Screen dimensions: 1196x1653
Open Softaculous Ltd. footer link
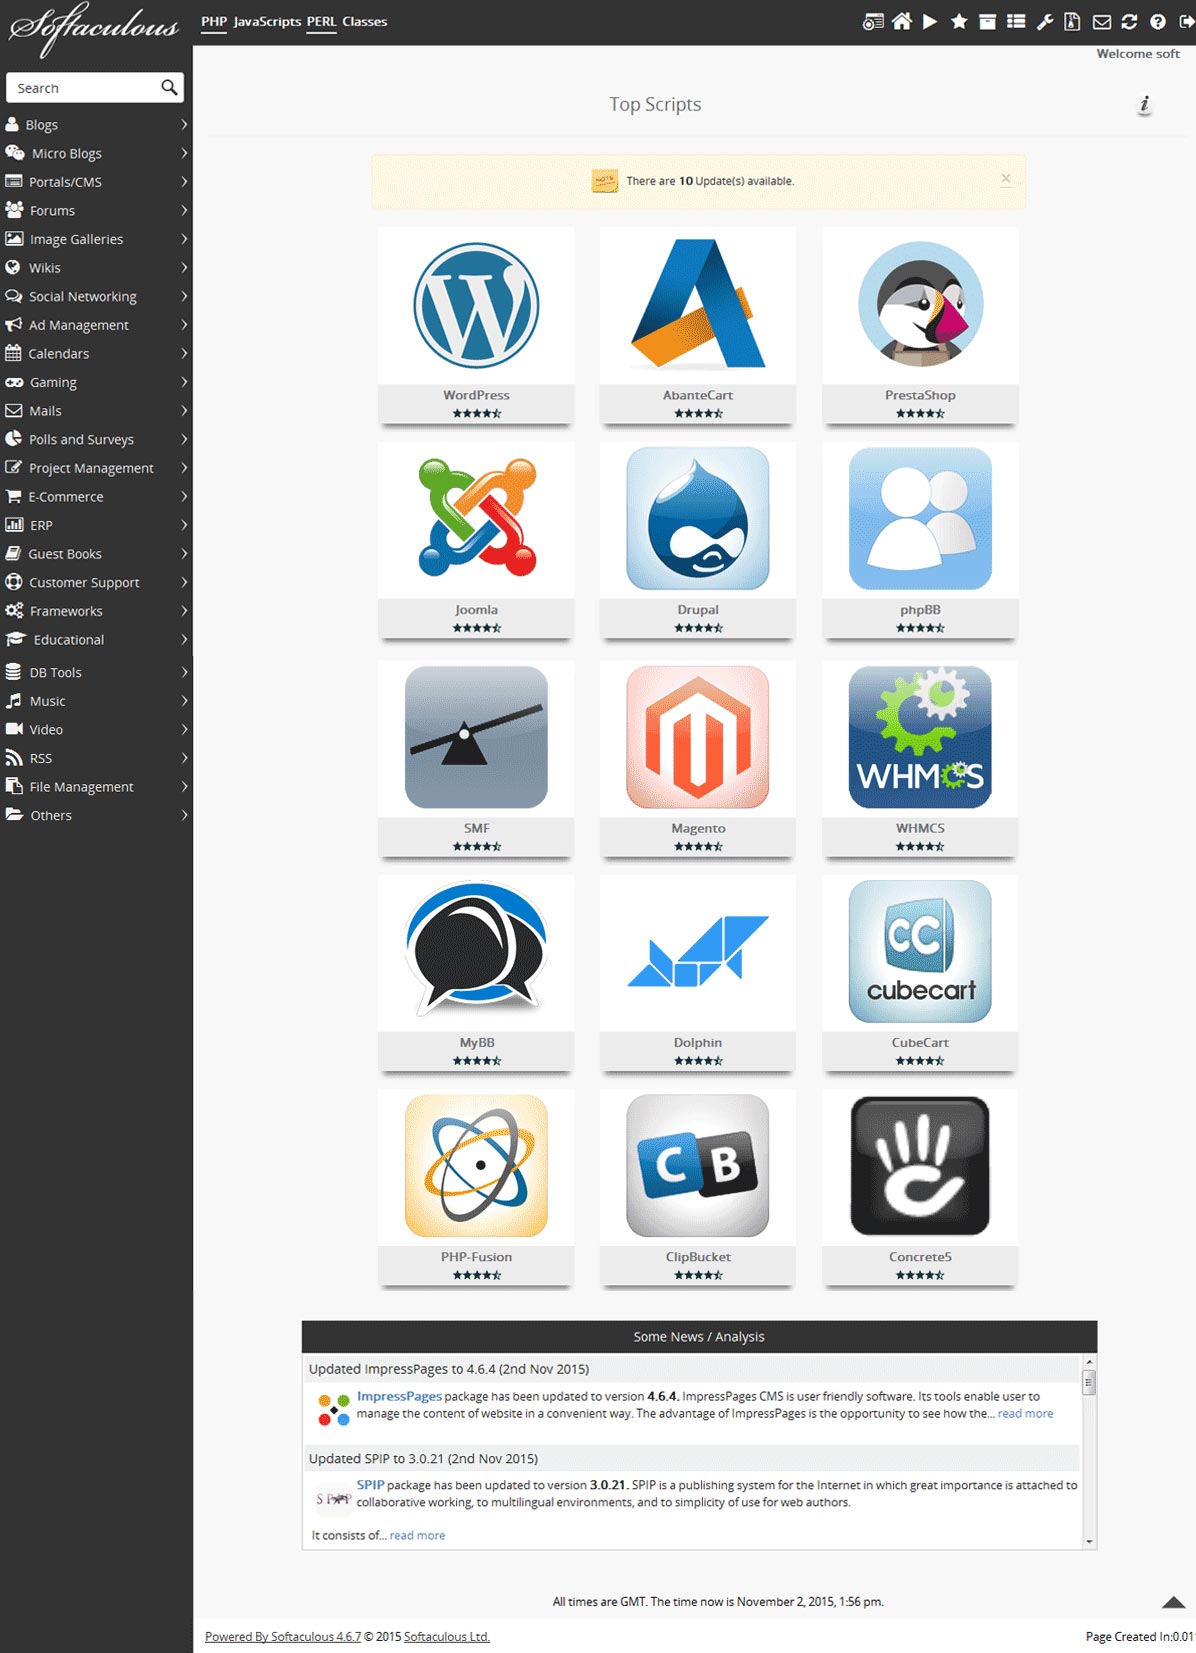(x=447, y=1637)
